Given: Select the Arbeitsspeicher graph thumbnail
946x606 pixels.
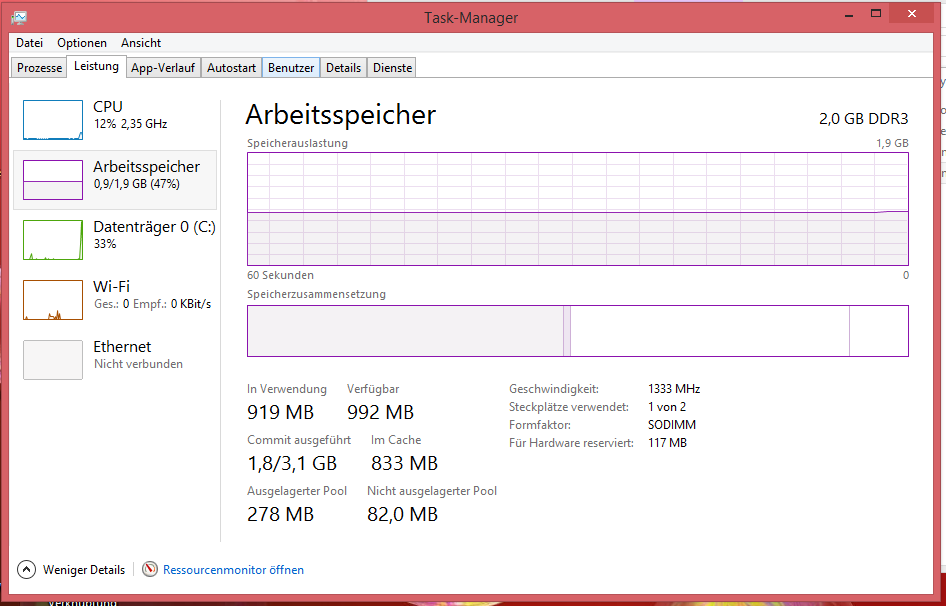Looking at the screenshot, I should (x=53, y=179).
